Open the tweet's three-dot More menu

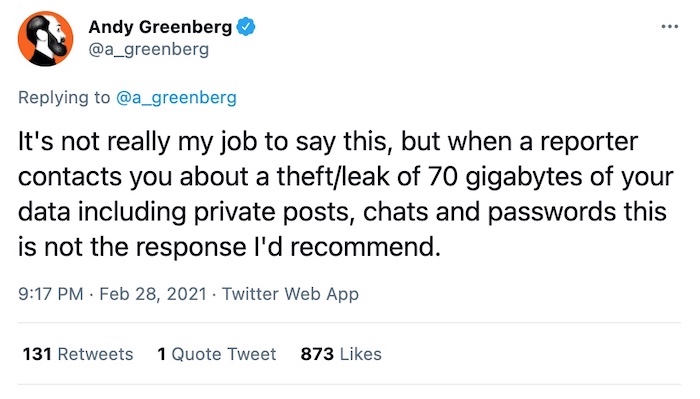pyautogui.click(x=670, y=27)
